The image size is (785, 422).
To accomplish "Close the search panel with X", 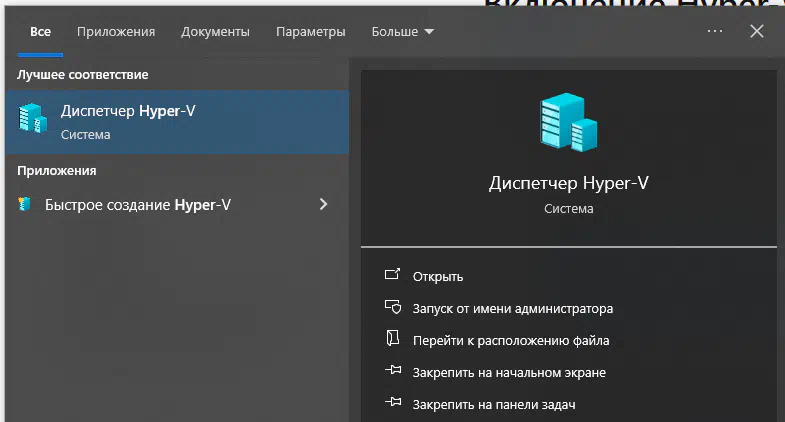I will pos(757,31).
